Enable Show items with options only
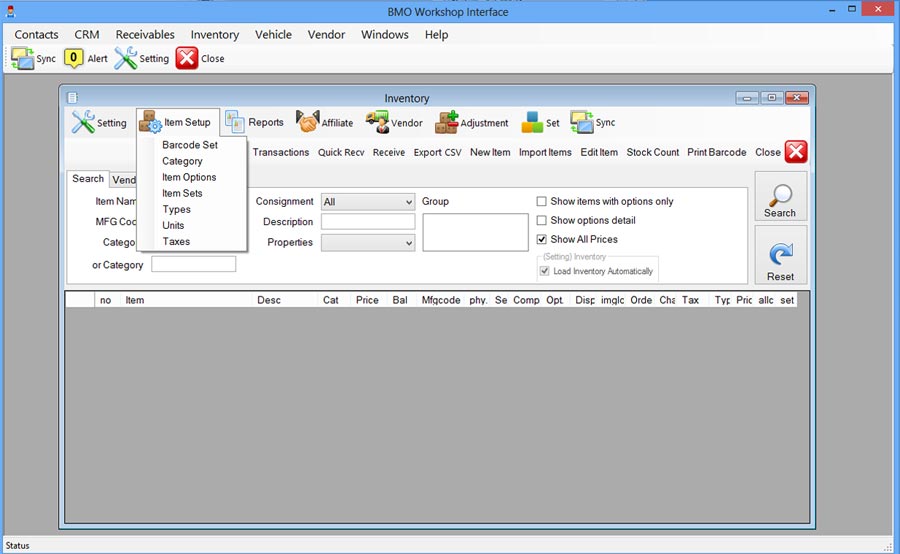This screenshot has height=554, width=900. (541, 202)
